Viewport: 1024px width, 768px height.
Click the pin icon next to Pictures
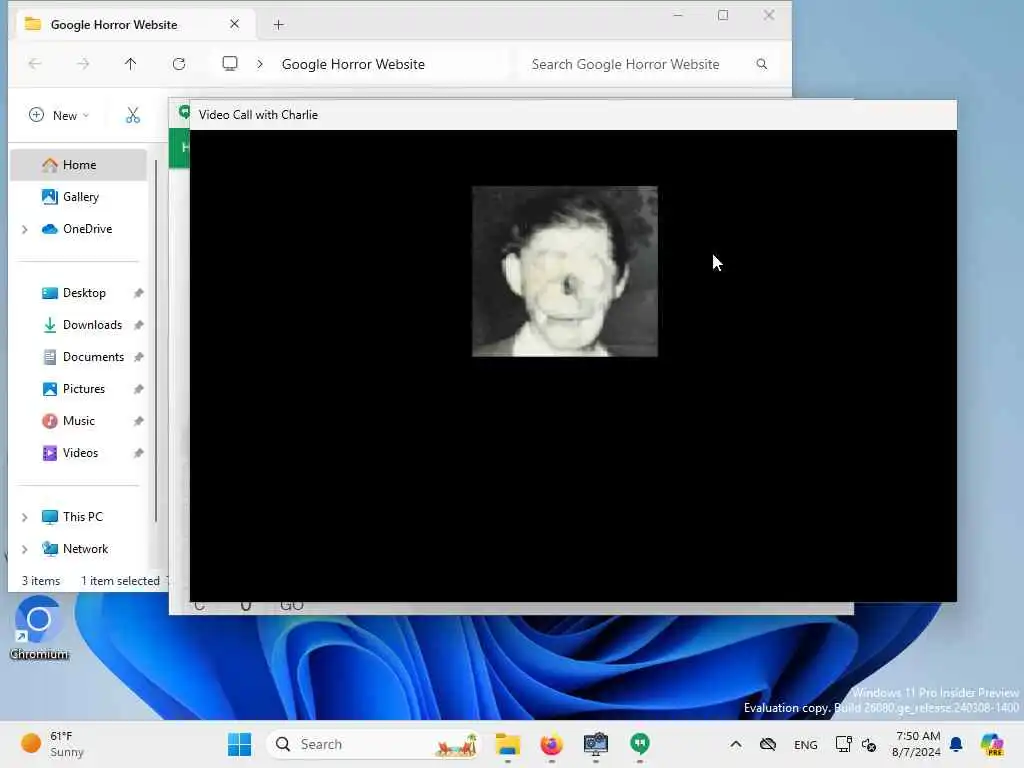point(138,389)
